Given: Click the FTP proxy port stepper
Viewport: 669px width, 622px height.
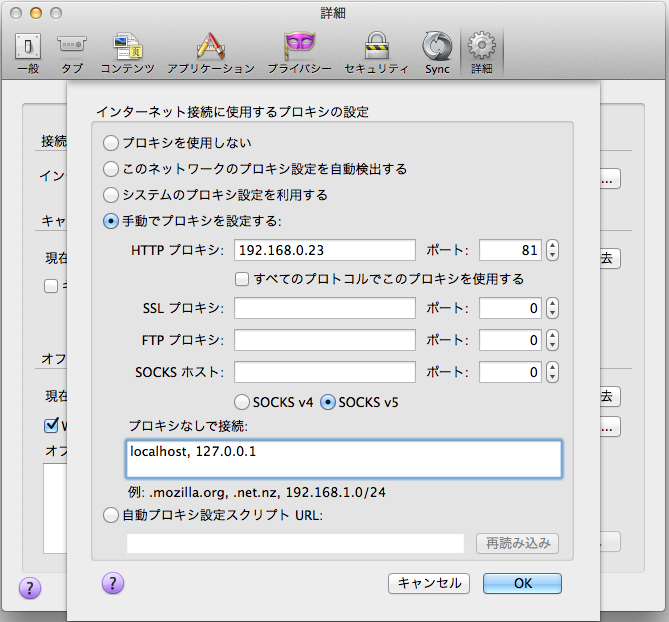Looking at the screenshot, I should (552, 340).
